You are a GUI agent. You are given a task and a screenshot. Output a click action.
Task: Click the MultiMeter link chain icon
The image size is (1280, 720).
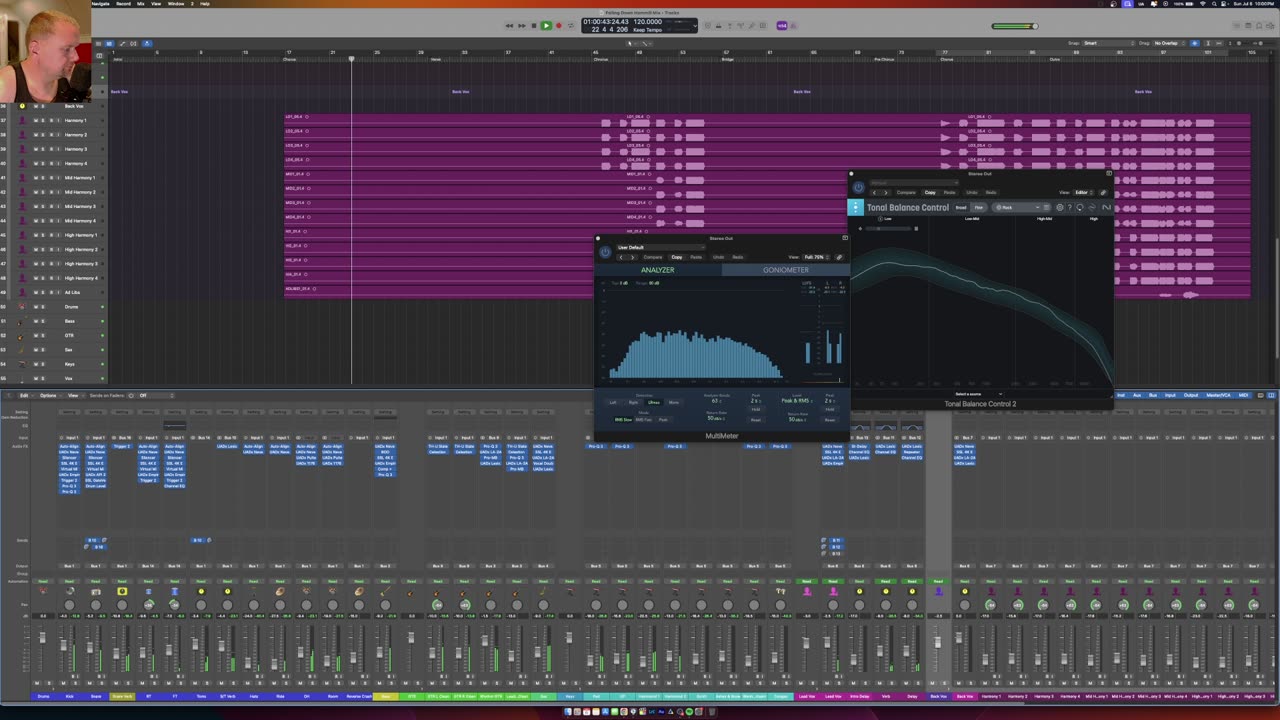839,257
